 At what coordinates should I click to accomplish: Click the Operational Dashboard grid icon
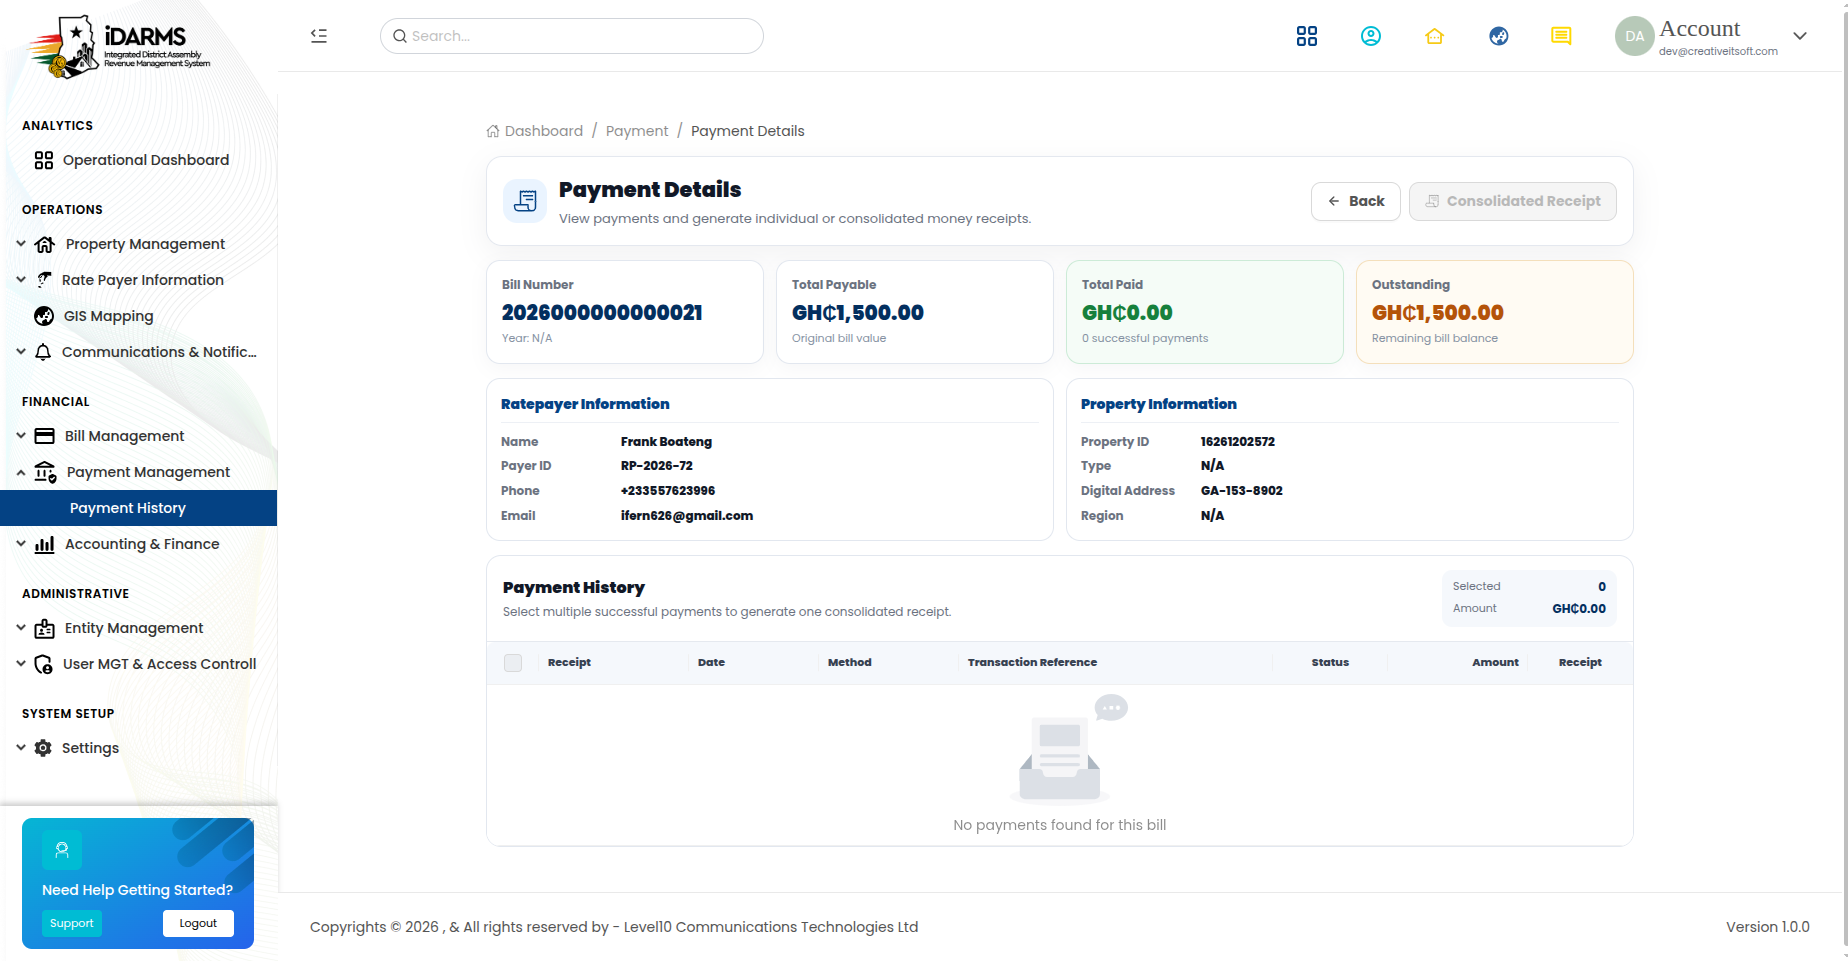click(44, 160)
